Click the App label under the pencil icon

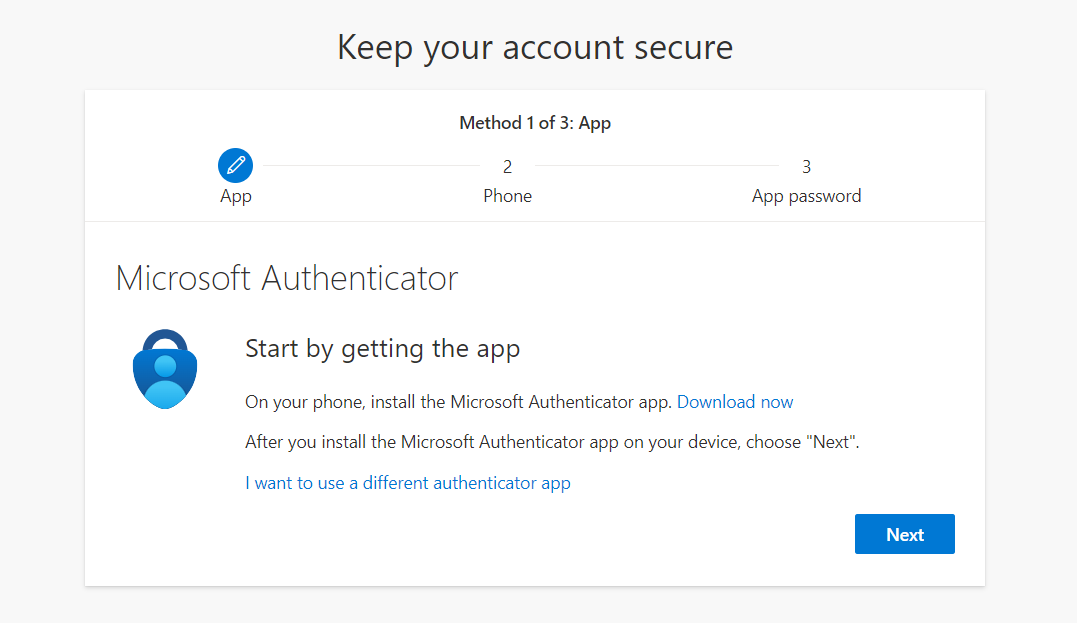tap(235, 195)
